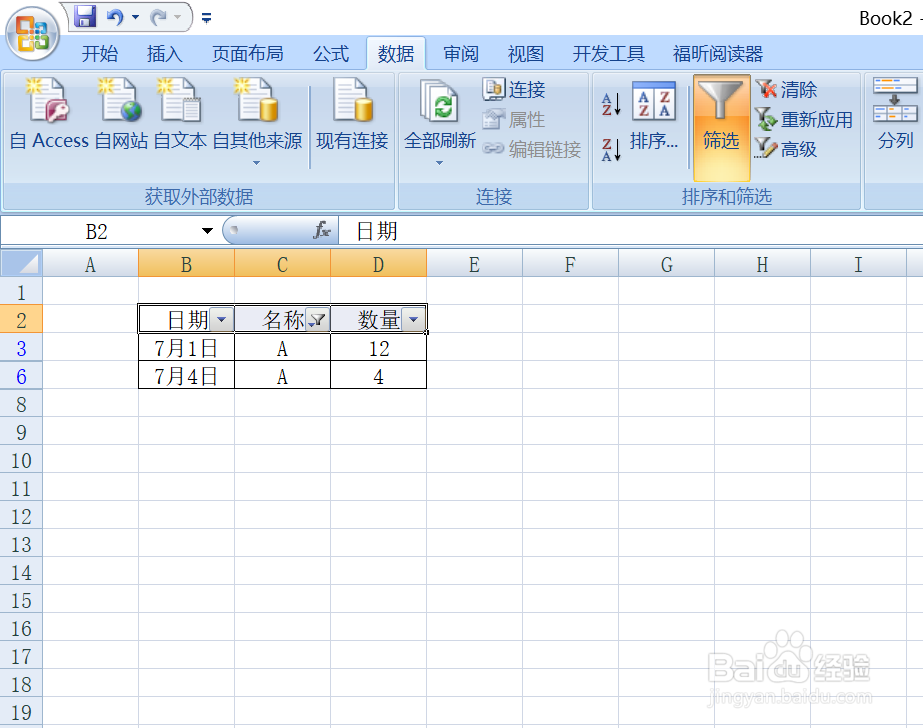Expand the 全部刷新 dropdown arrow
Viewport: 923px width, 728px height.
tap(439, 162)
